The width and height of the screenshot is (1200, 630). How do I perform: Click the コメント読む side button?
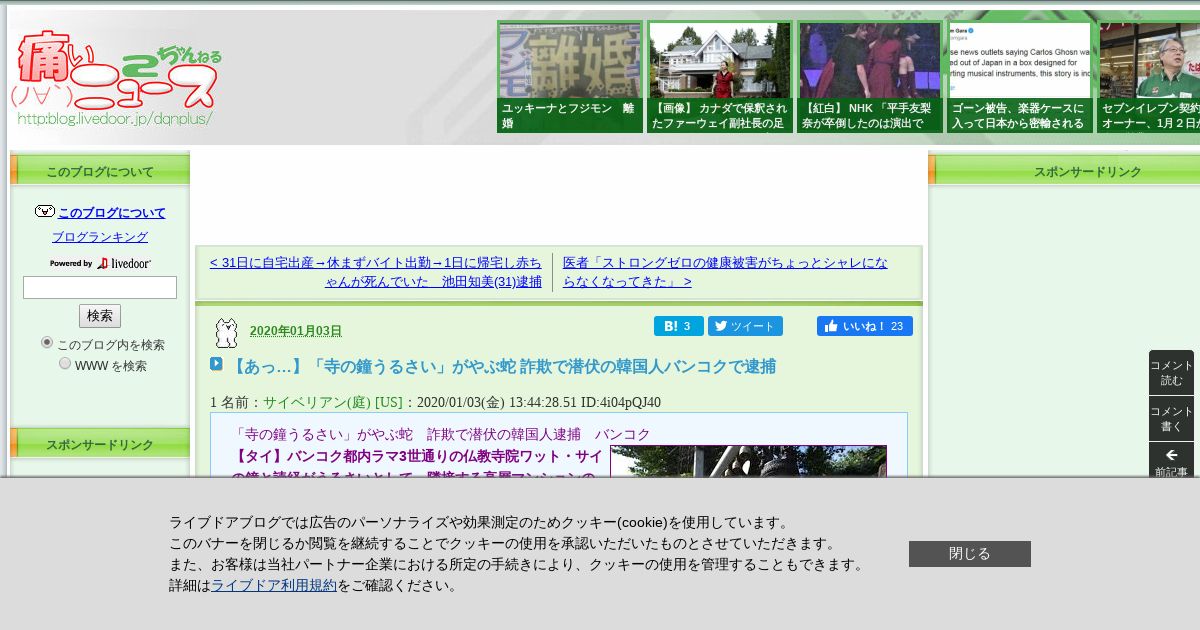[1171, 372]
